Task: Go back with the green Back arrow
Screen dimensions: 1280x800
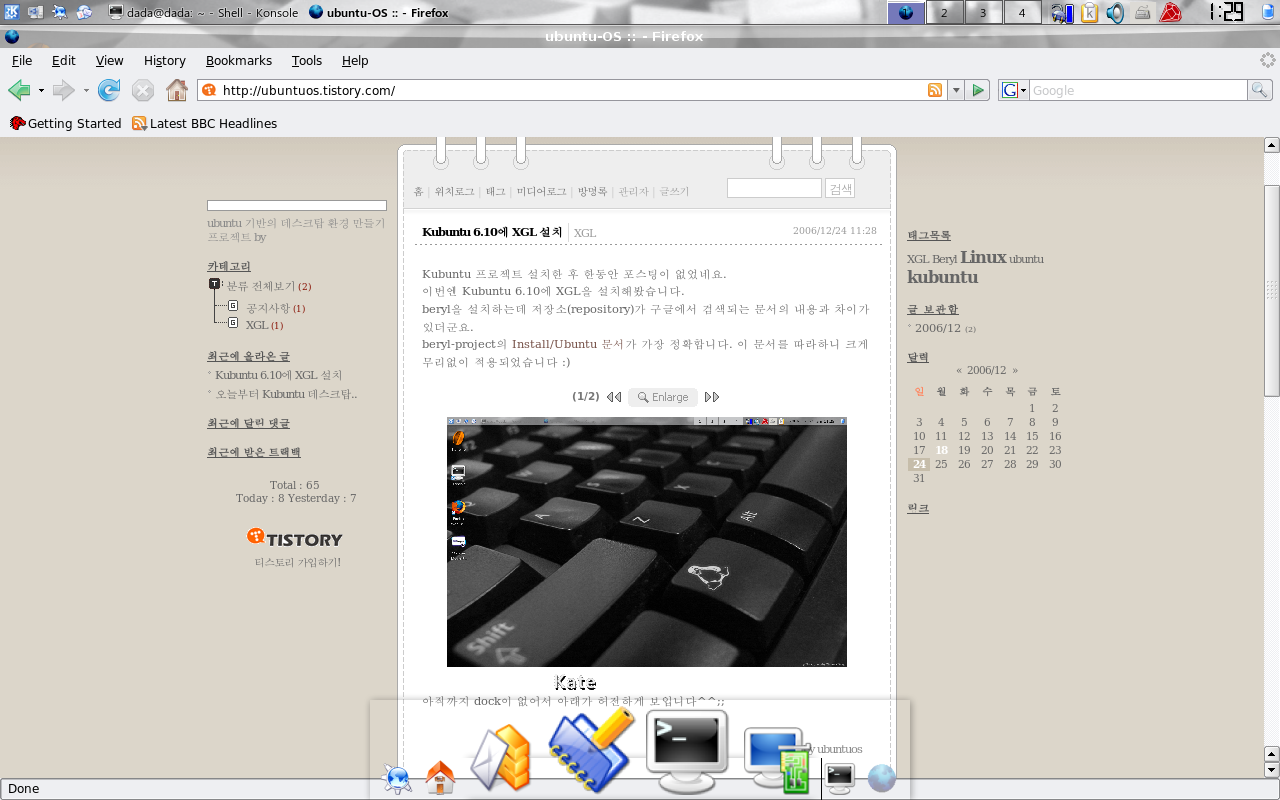Action: [19, 90]
